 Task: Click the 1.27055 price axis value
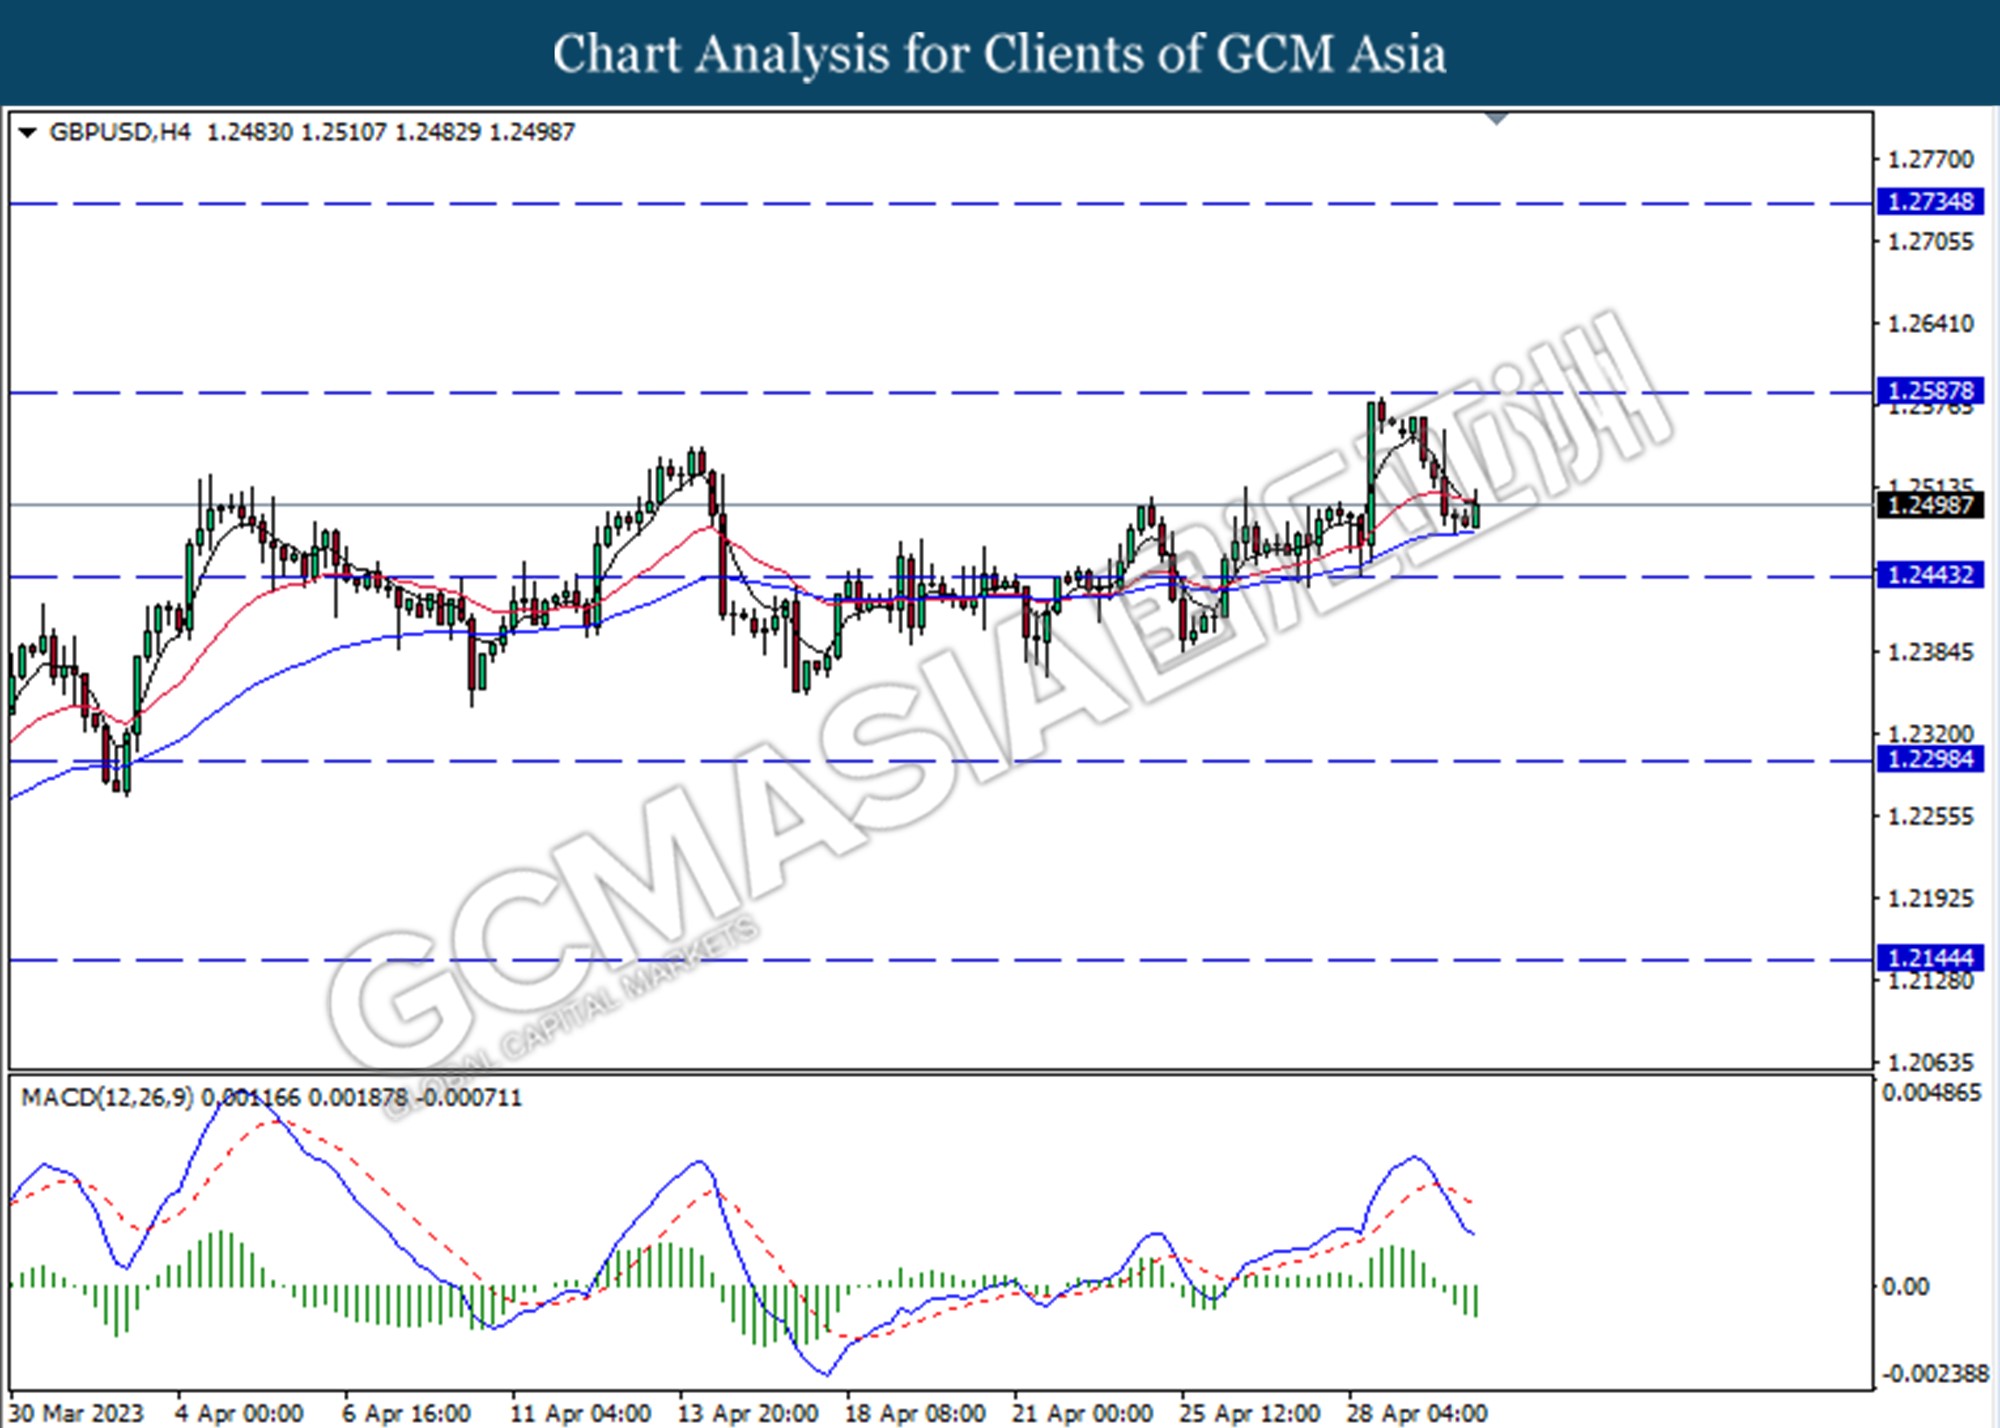1930,241
